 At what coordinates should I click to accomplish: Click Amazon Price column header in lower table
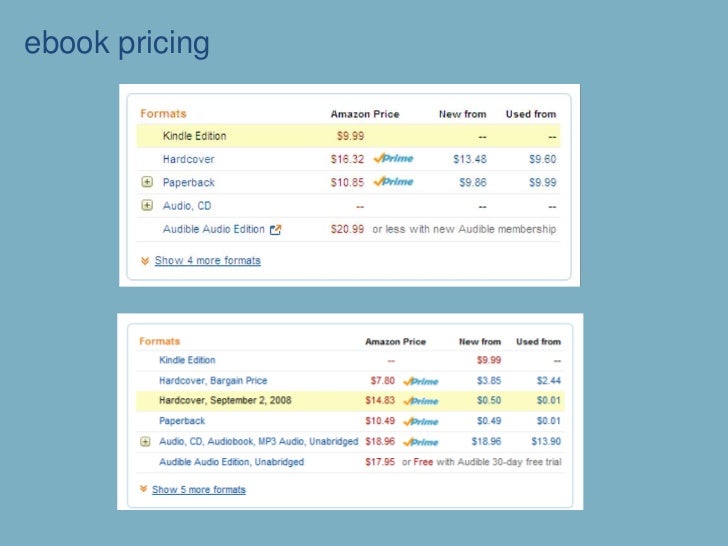coord(395,342)
